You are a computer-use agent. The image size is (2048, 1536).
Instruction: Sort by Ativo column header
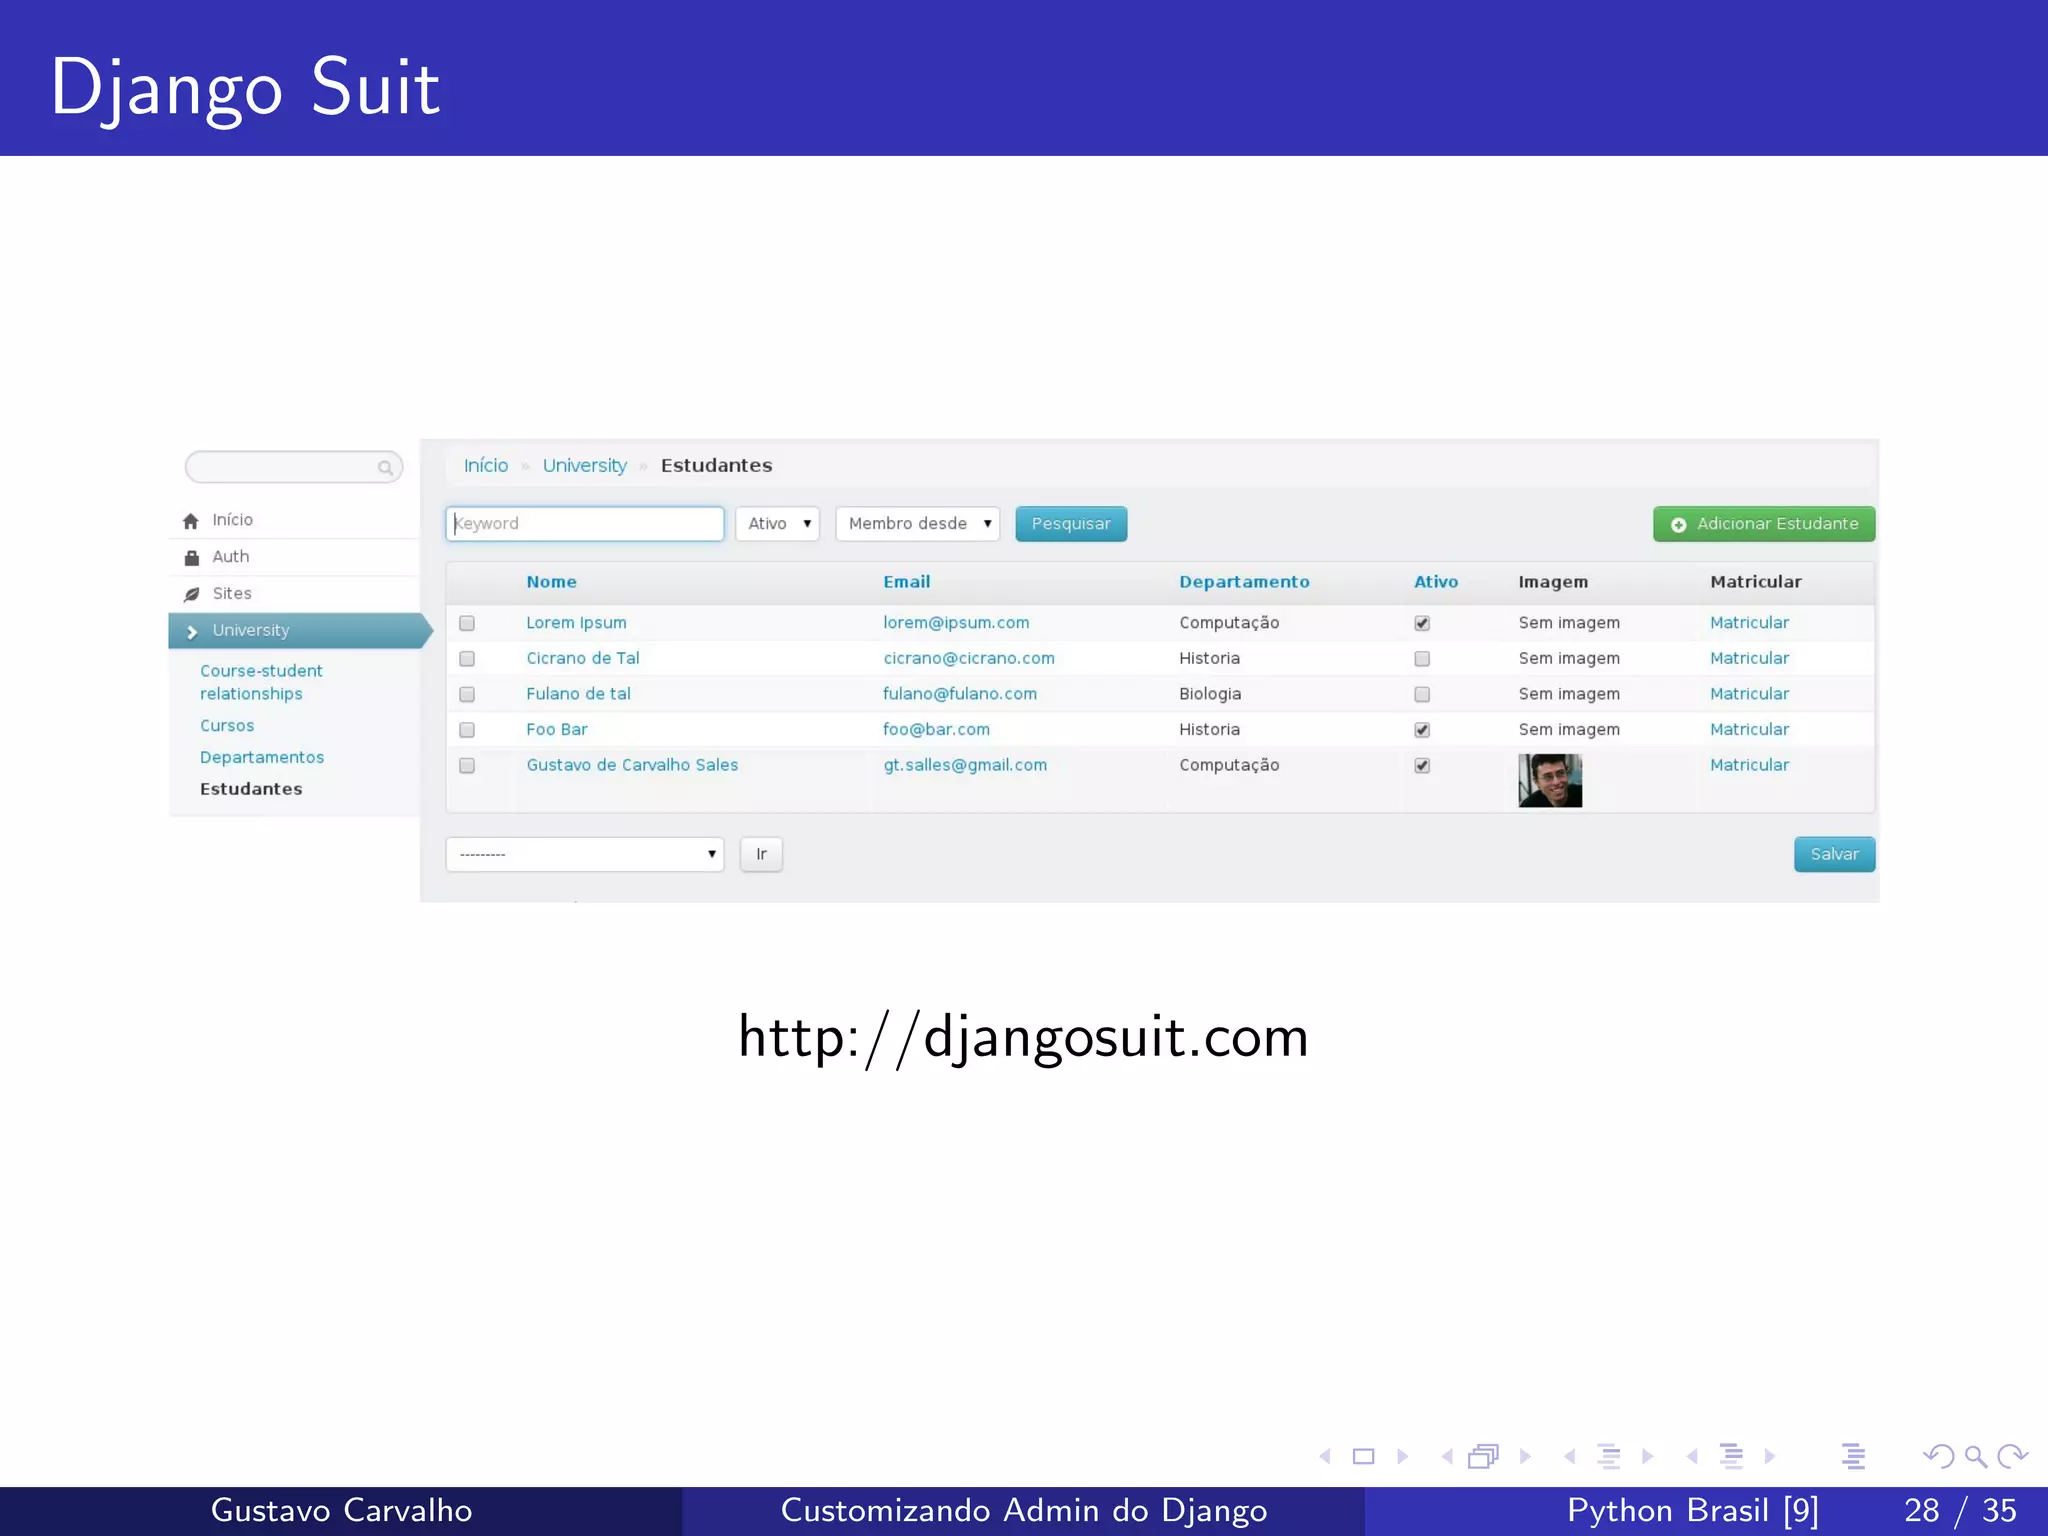(x=1436, y=582)
